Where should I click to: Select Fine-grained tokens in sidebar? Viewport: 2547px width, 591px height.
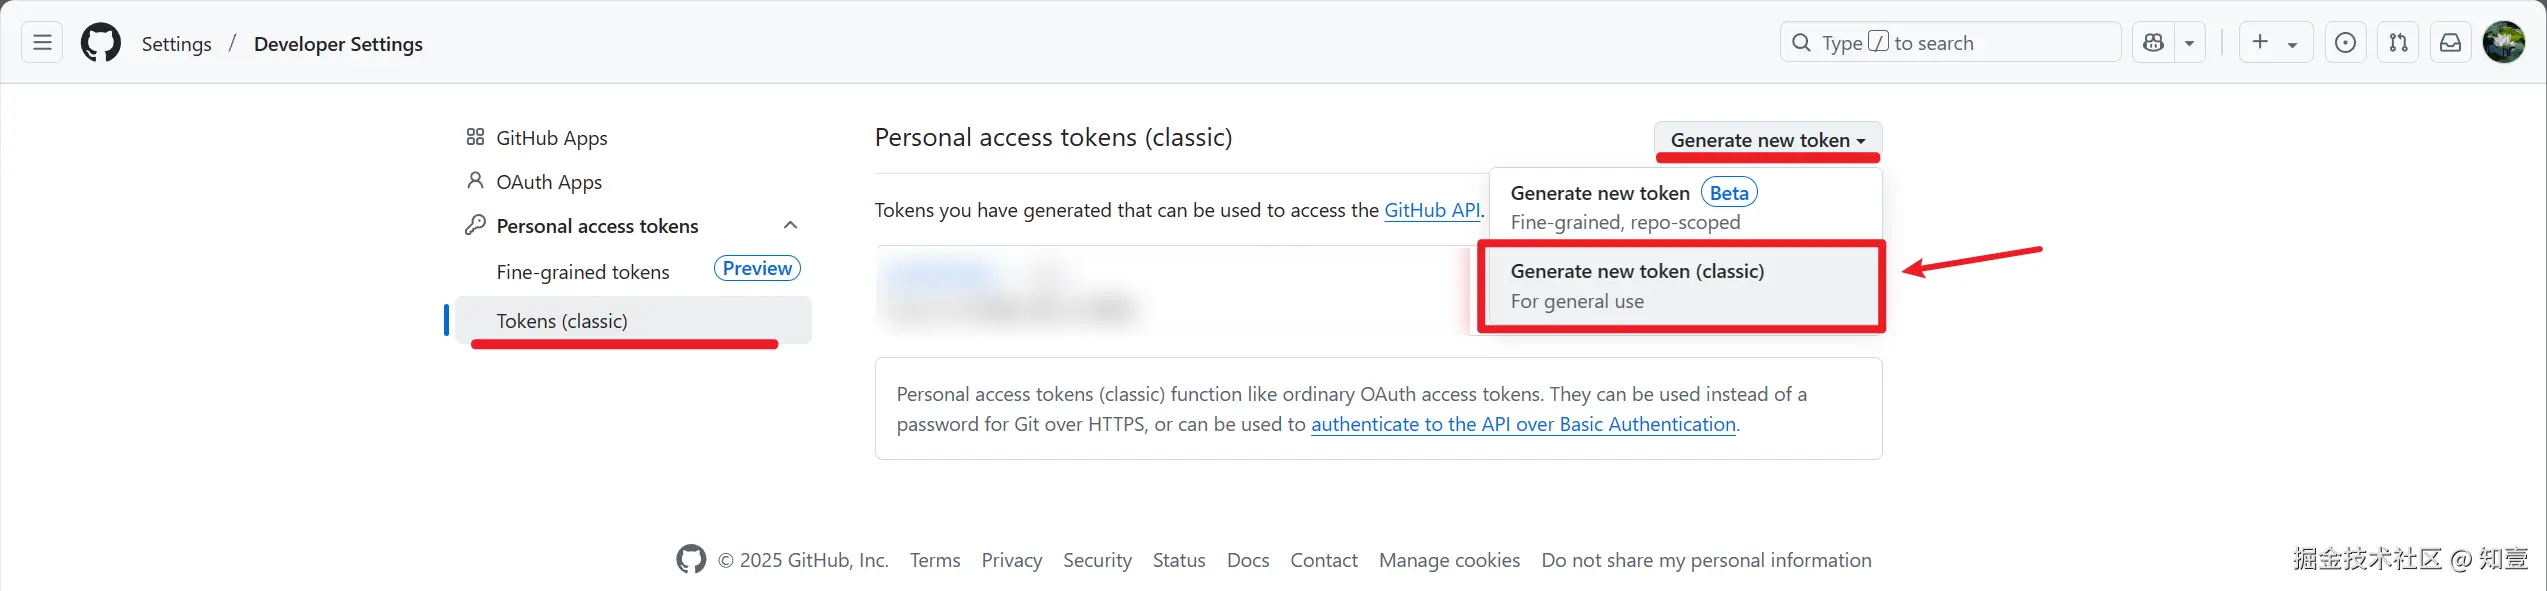[583, 272]
